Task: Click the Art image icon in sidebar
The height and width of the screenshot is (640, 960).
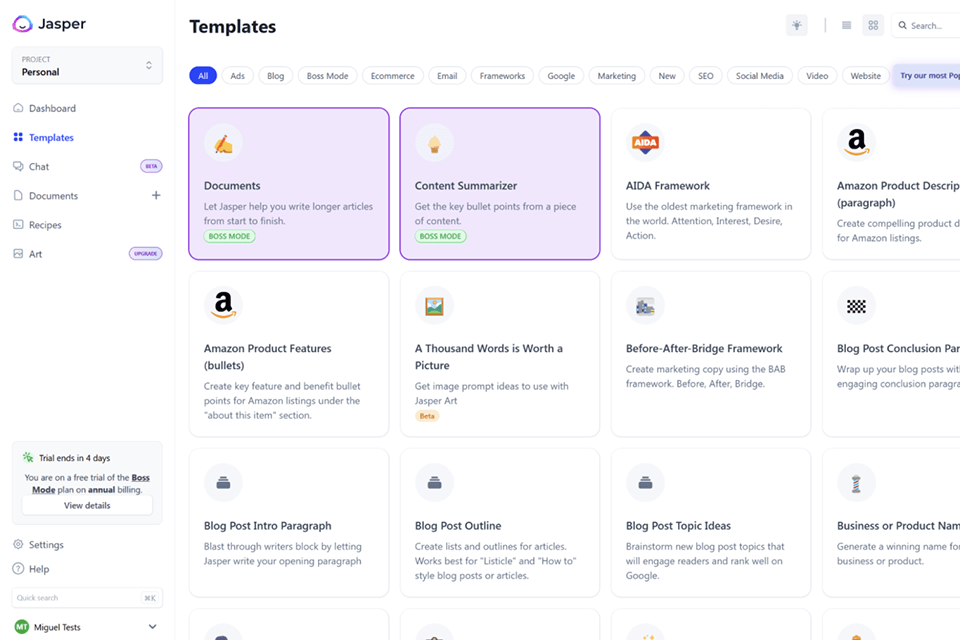Action: tap(18, 254)
